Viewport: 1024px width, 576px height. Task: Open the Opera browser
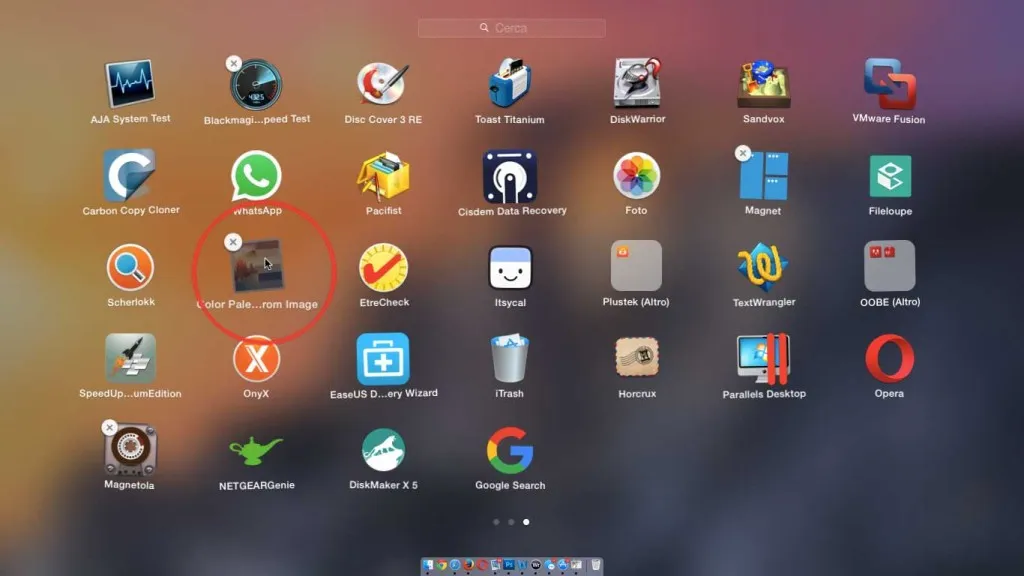[888, 361]
